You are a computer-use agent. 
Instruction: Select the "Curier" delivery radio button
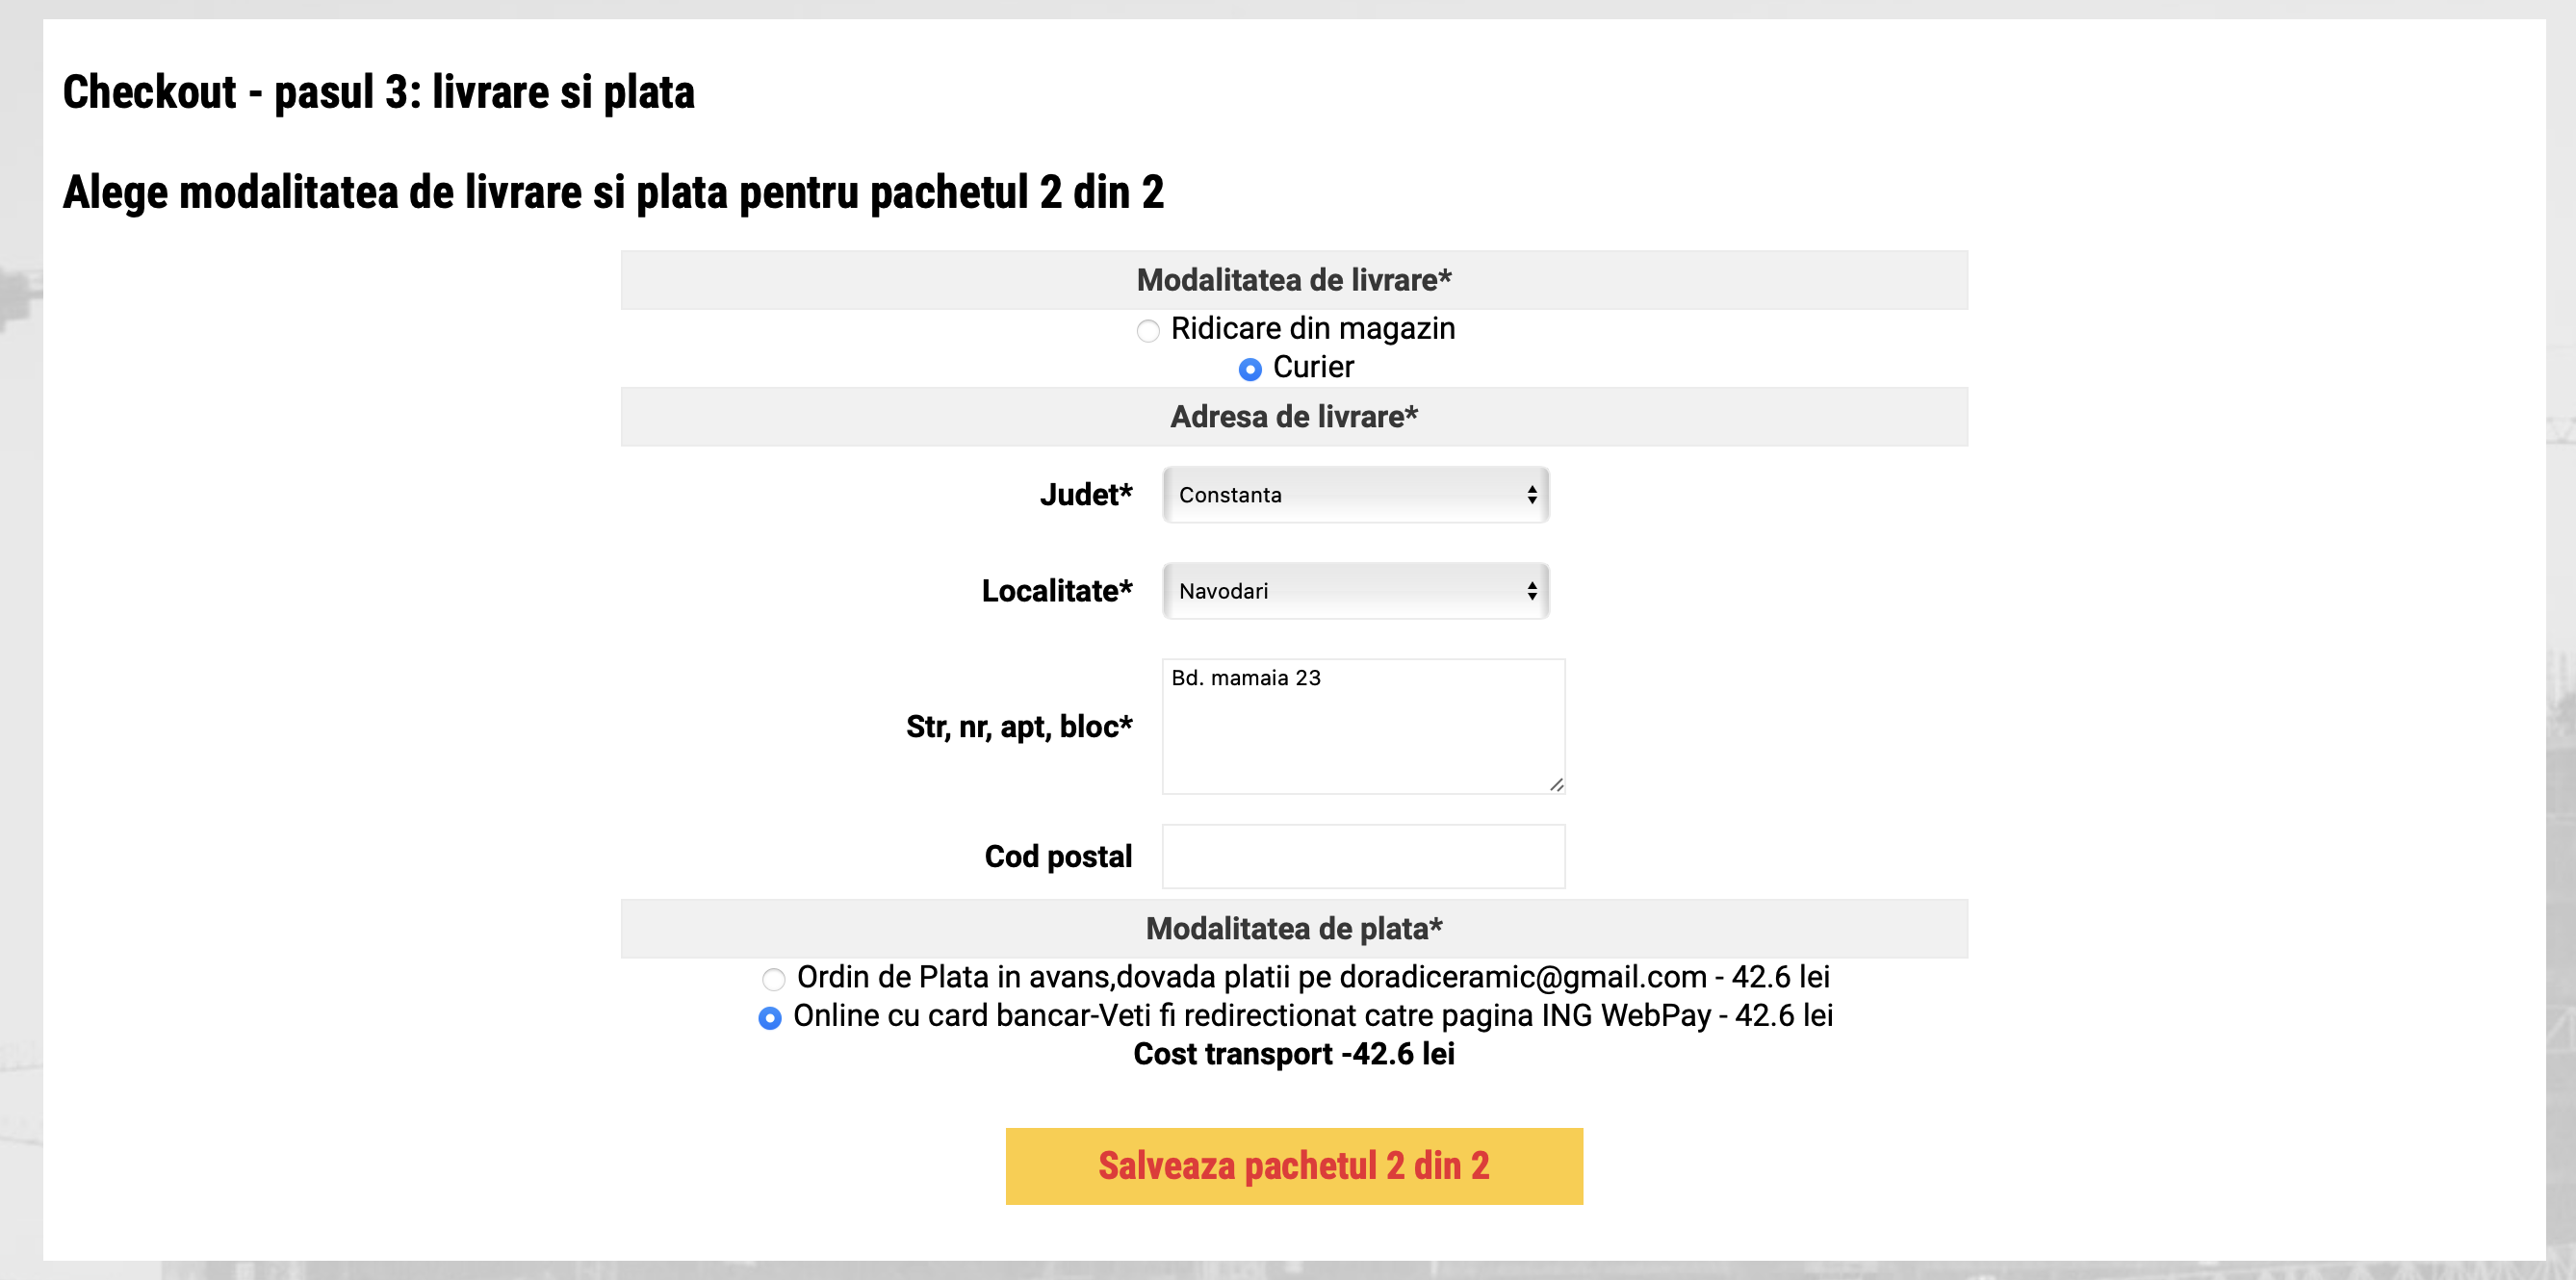(x=1250, y=370)
